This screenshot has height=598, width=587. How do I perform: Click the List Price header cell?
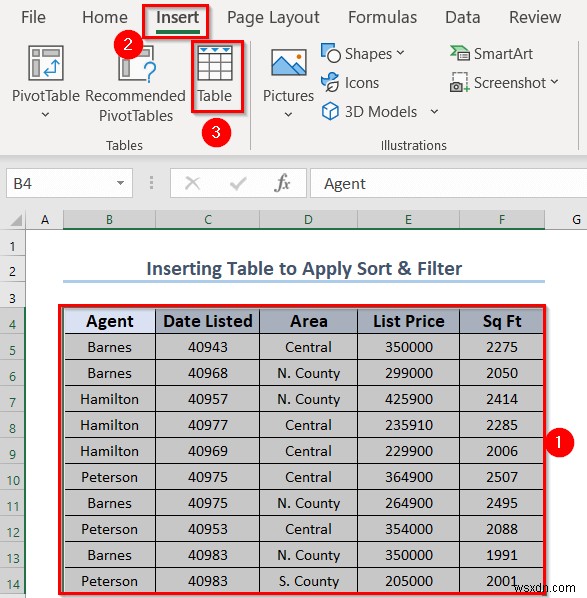click(x=408, y=321)
